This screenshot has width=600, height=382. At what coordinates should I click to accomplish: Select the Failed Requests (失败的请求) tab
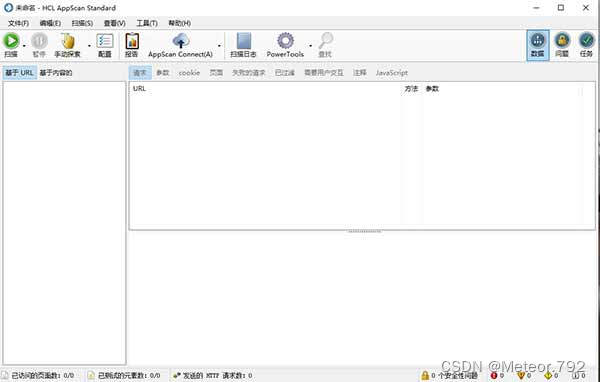249,73
